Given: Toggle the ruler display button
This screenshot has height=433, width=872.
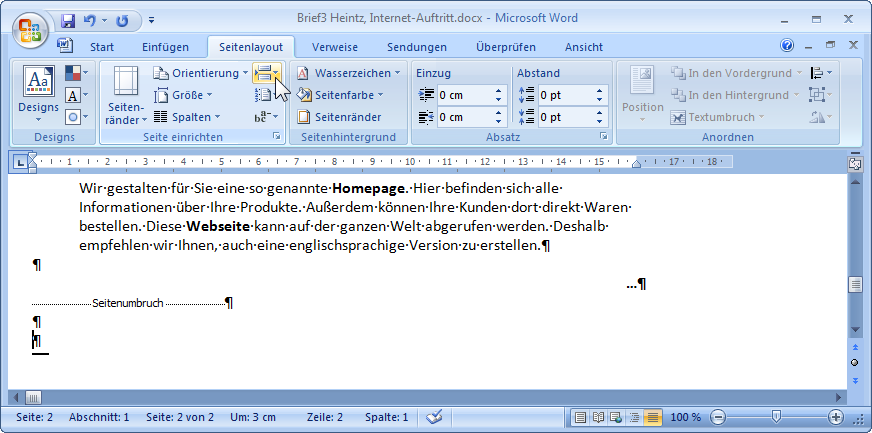Looking at the screenshot, I should [855, 163].
